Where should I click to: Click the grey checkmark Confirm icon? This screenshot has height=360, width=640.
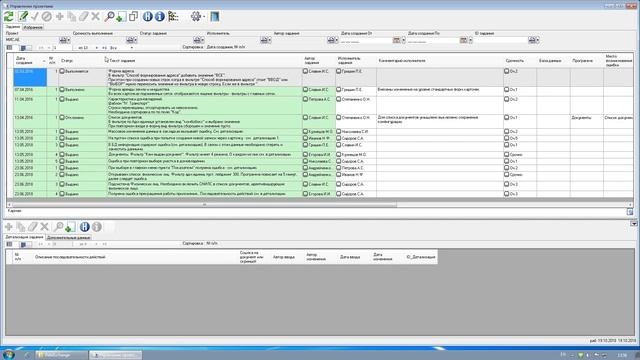[x=35, y=16]
